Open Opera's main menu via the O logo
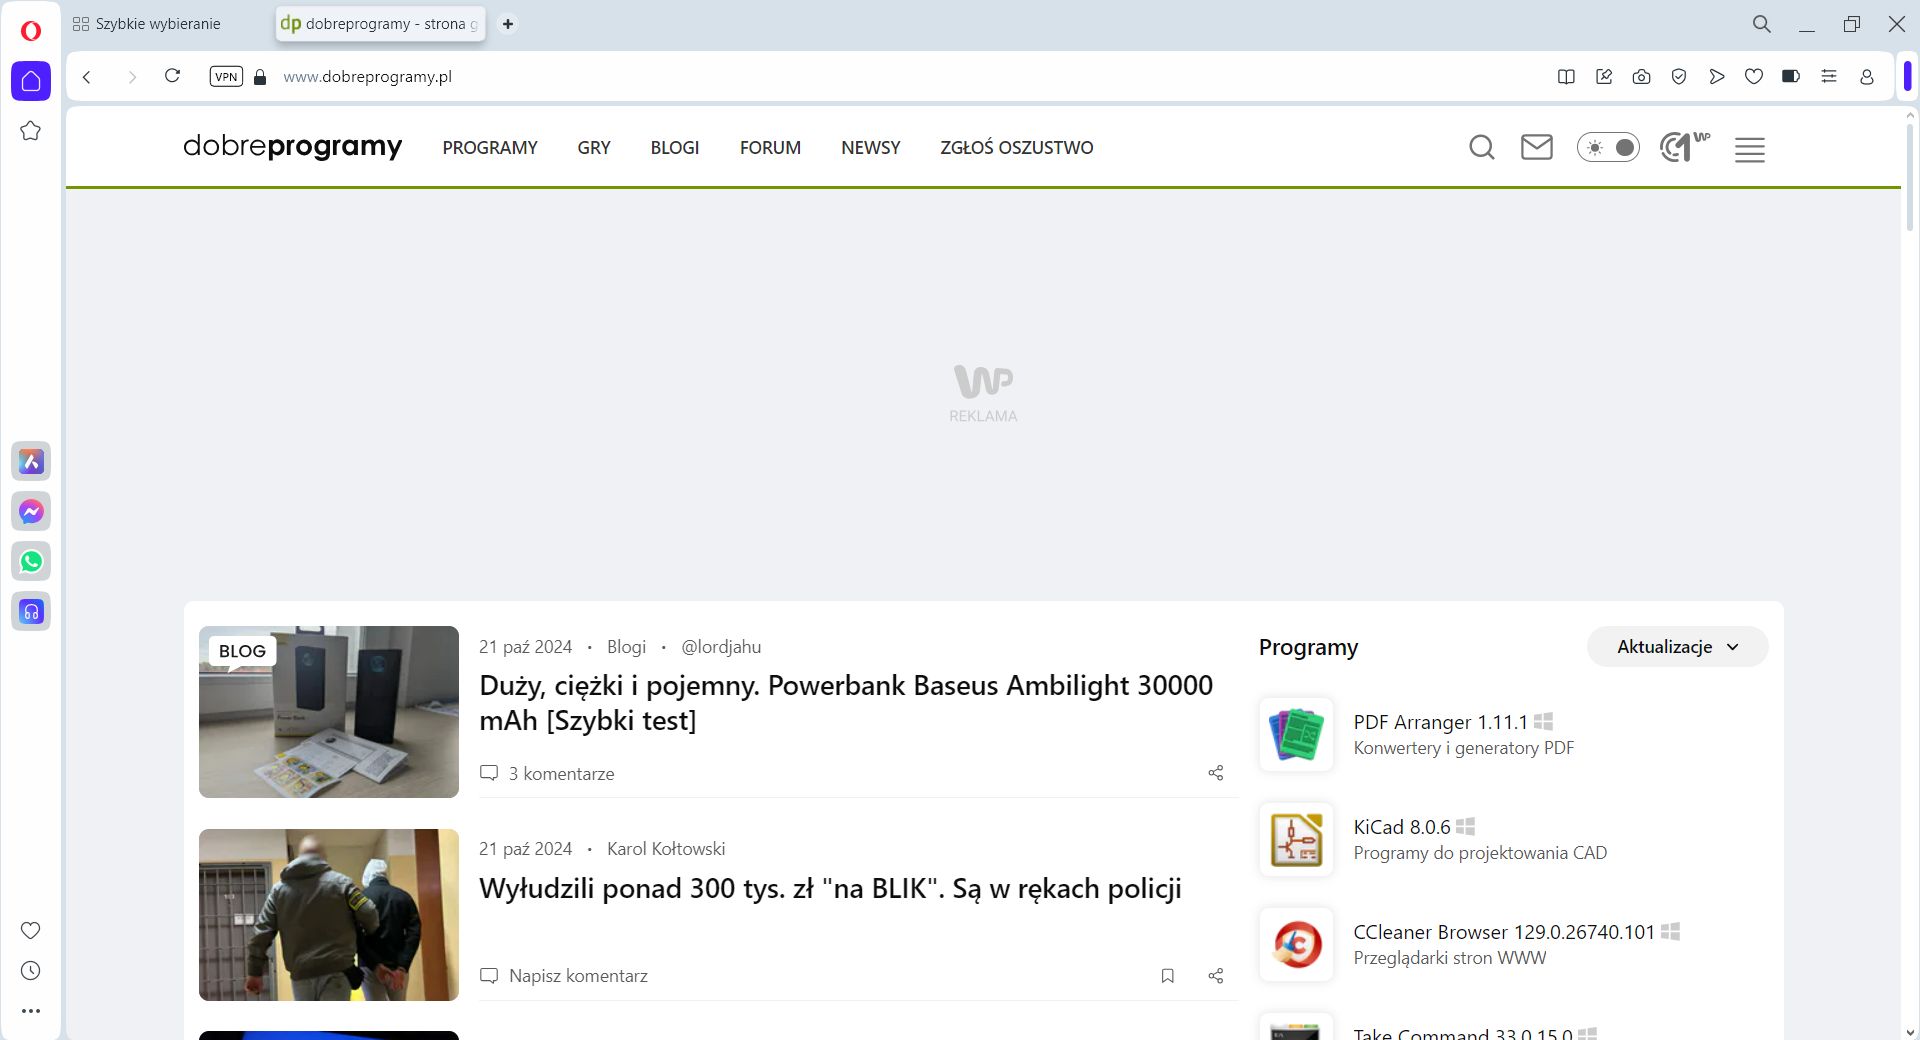 click(x=30, y=29)
